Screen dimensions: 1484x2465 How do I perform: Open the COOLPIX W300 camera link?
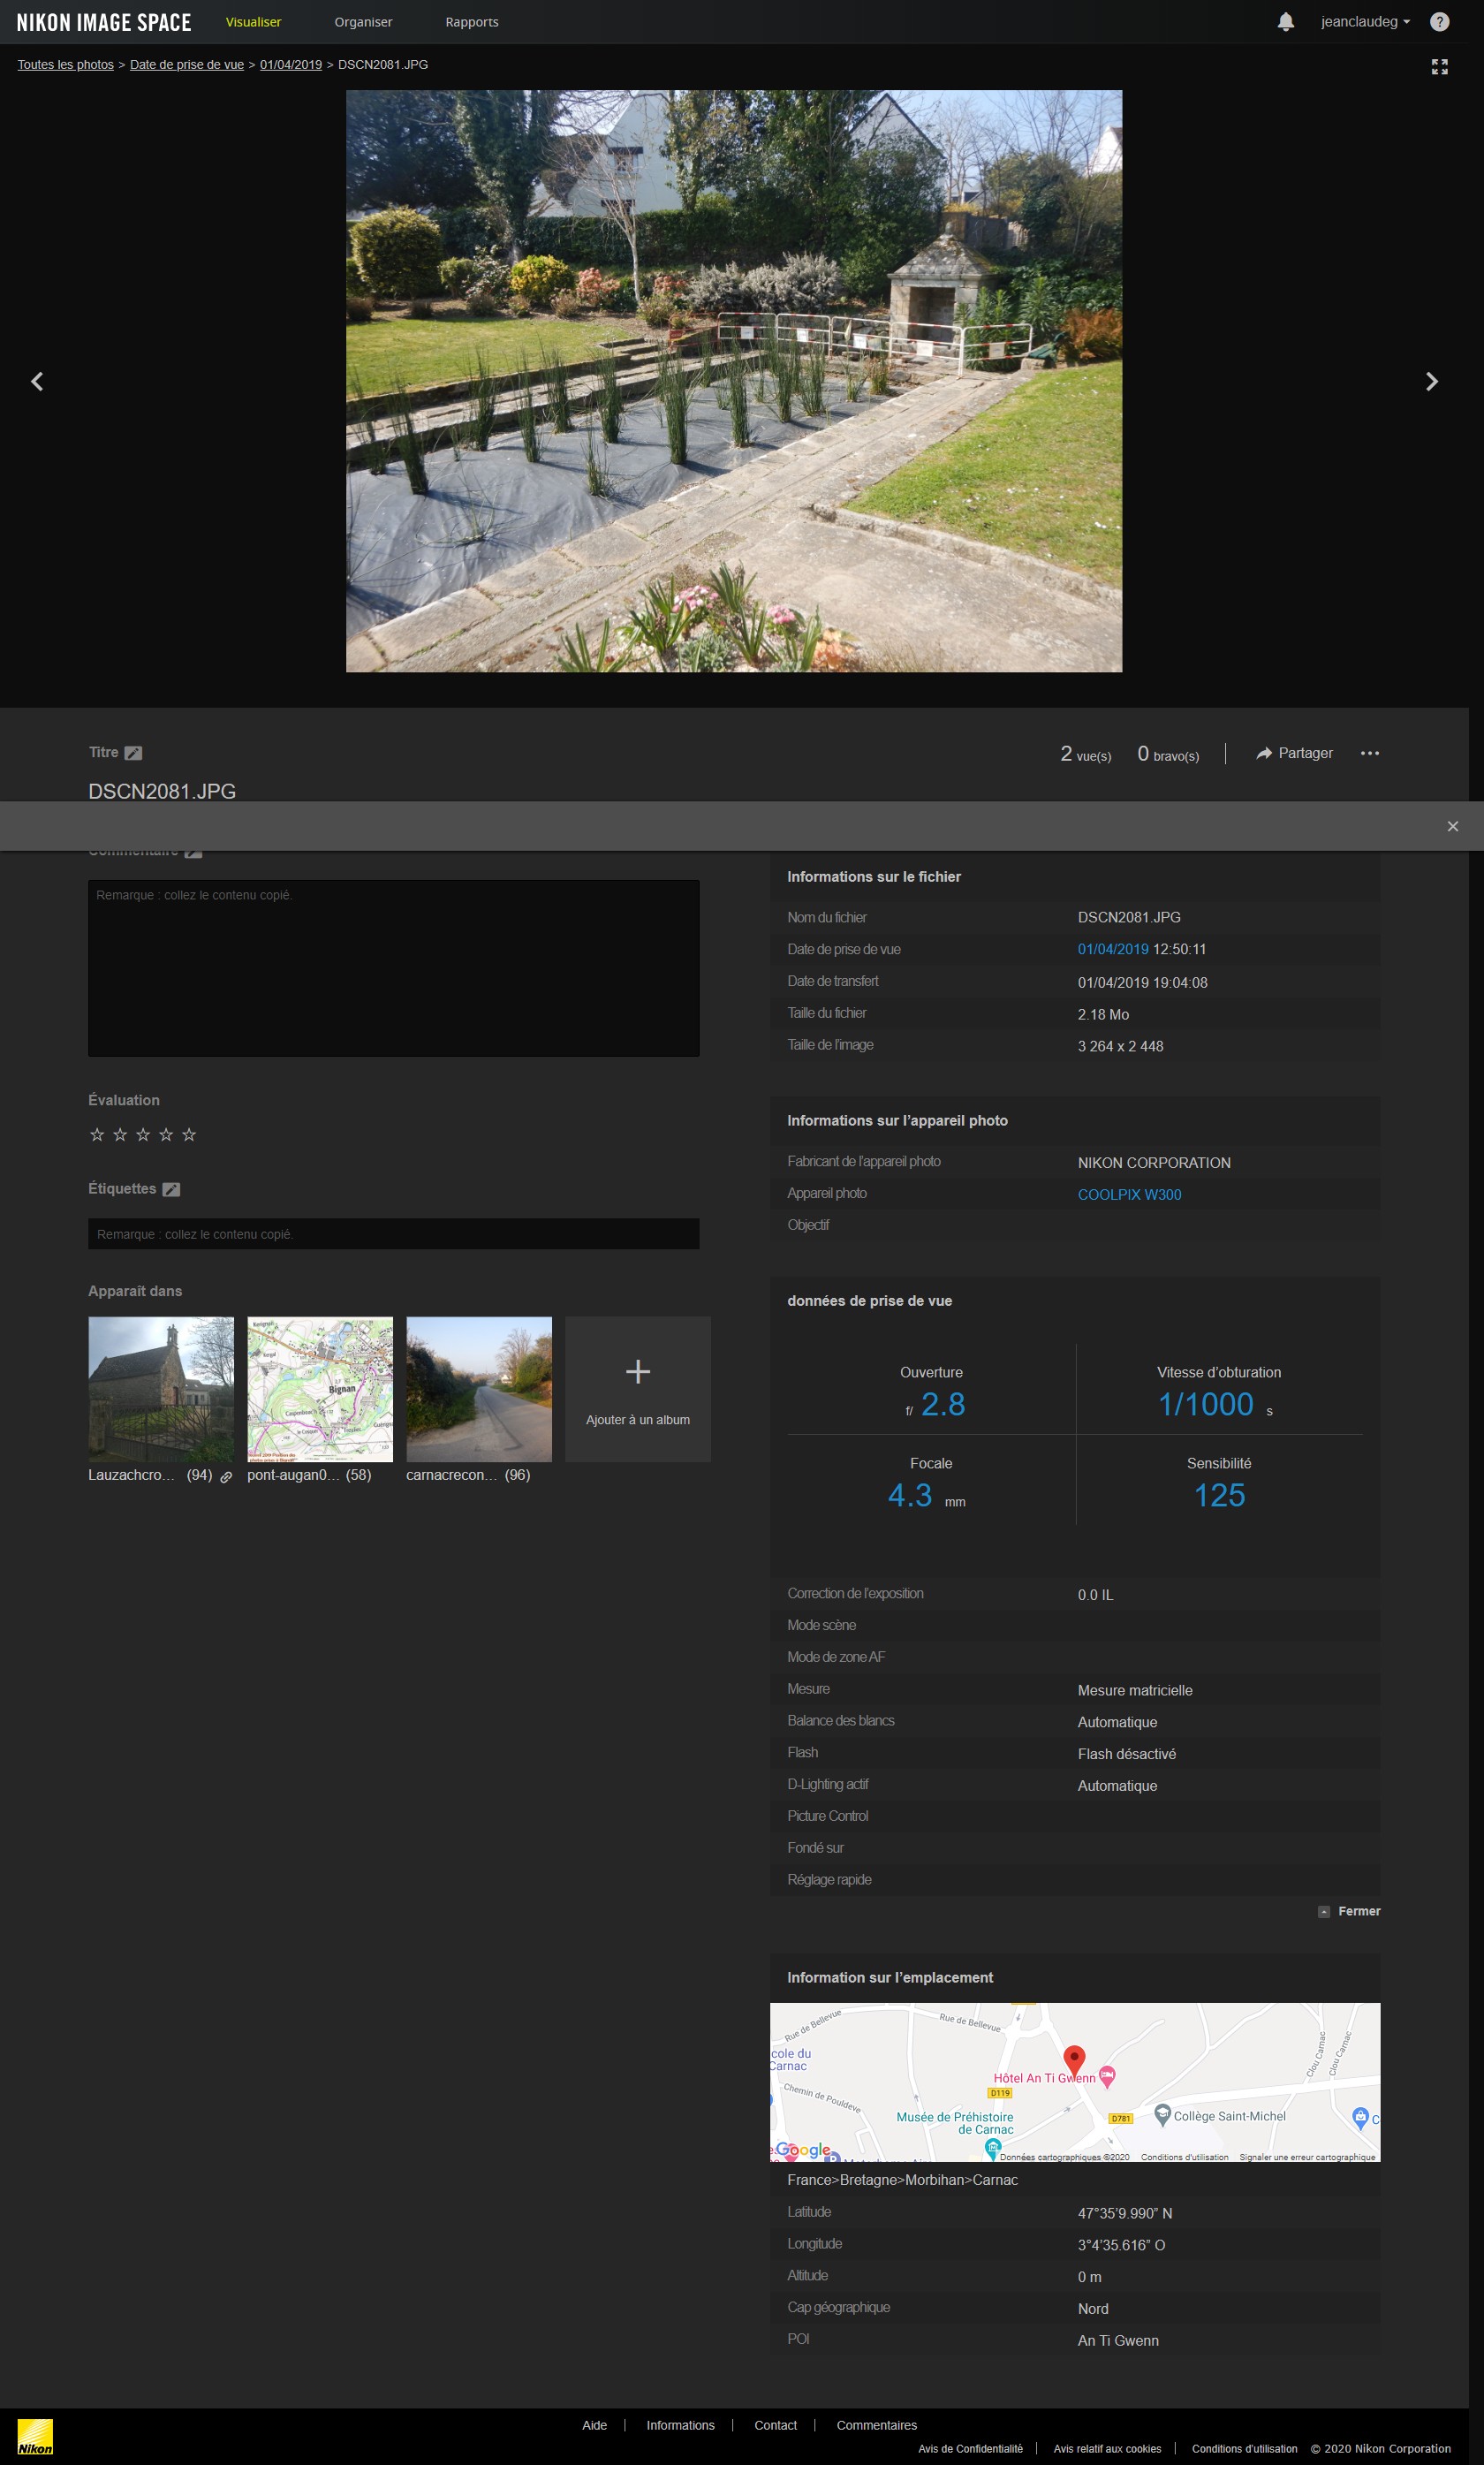1129,1194
